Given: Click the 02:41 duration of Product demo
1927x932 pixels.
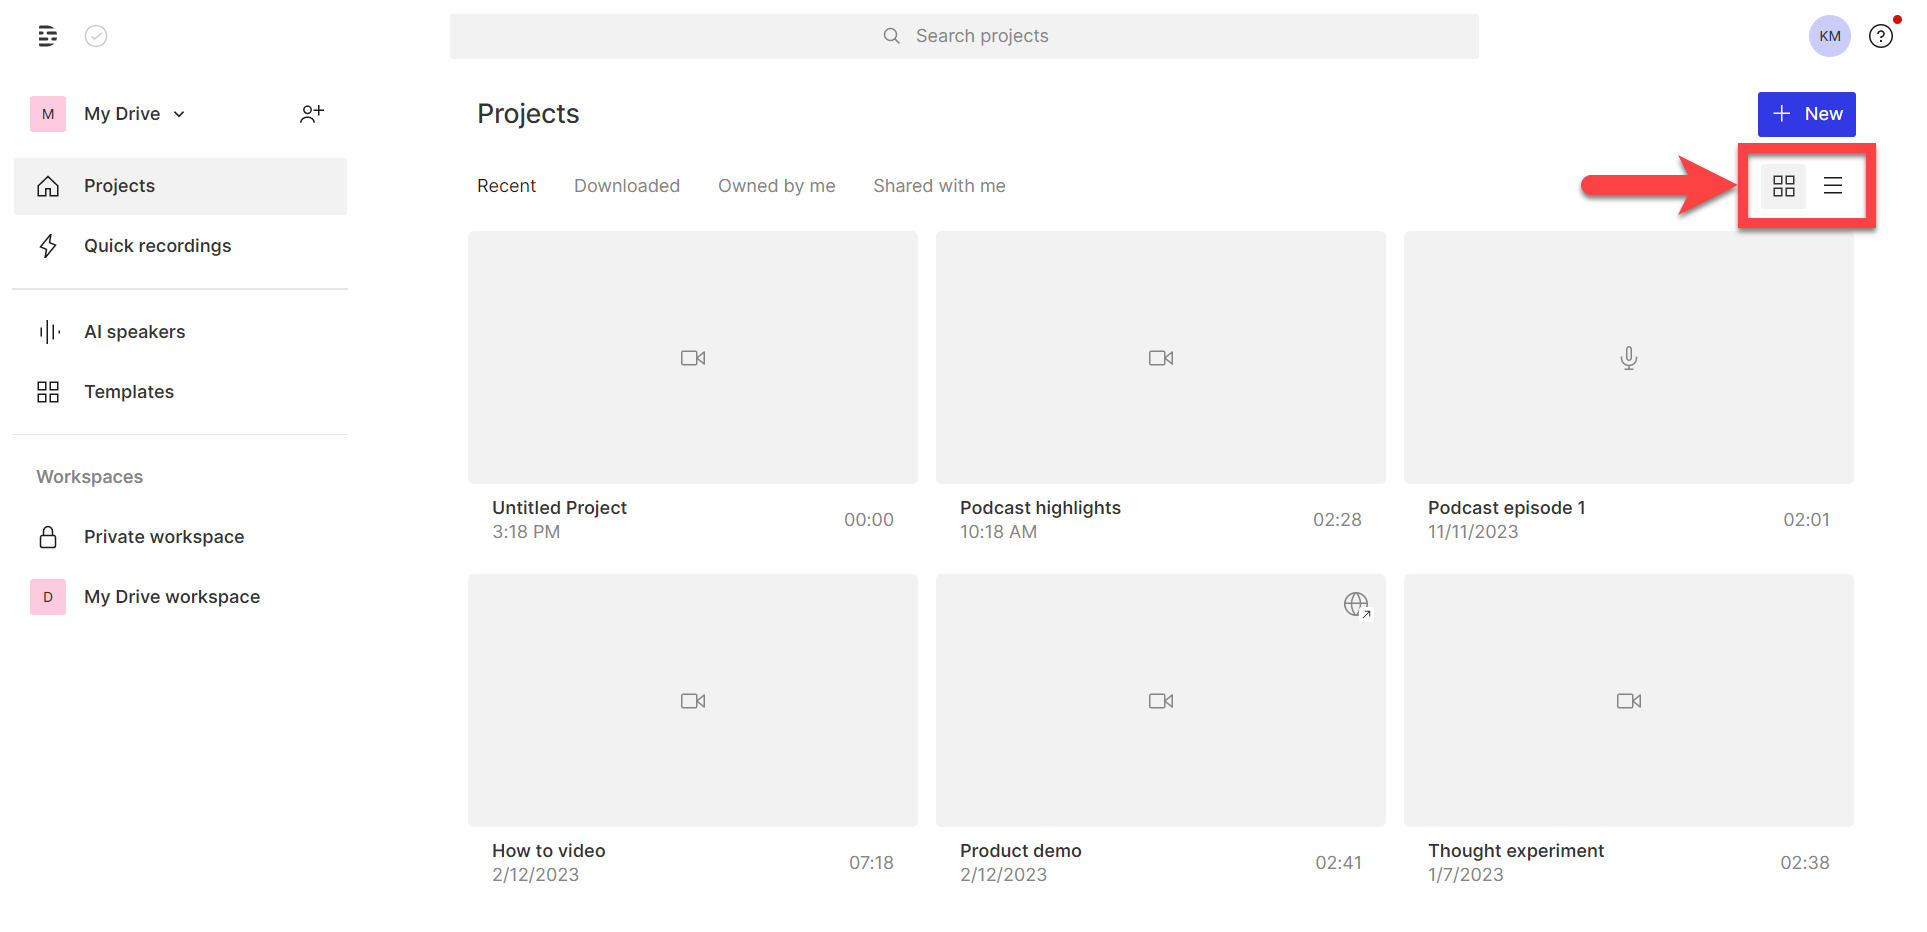Looking at the screenshot, I should 1338,863.
